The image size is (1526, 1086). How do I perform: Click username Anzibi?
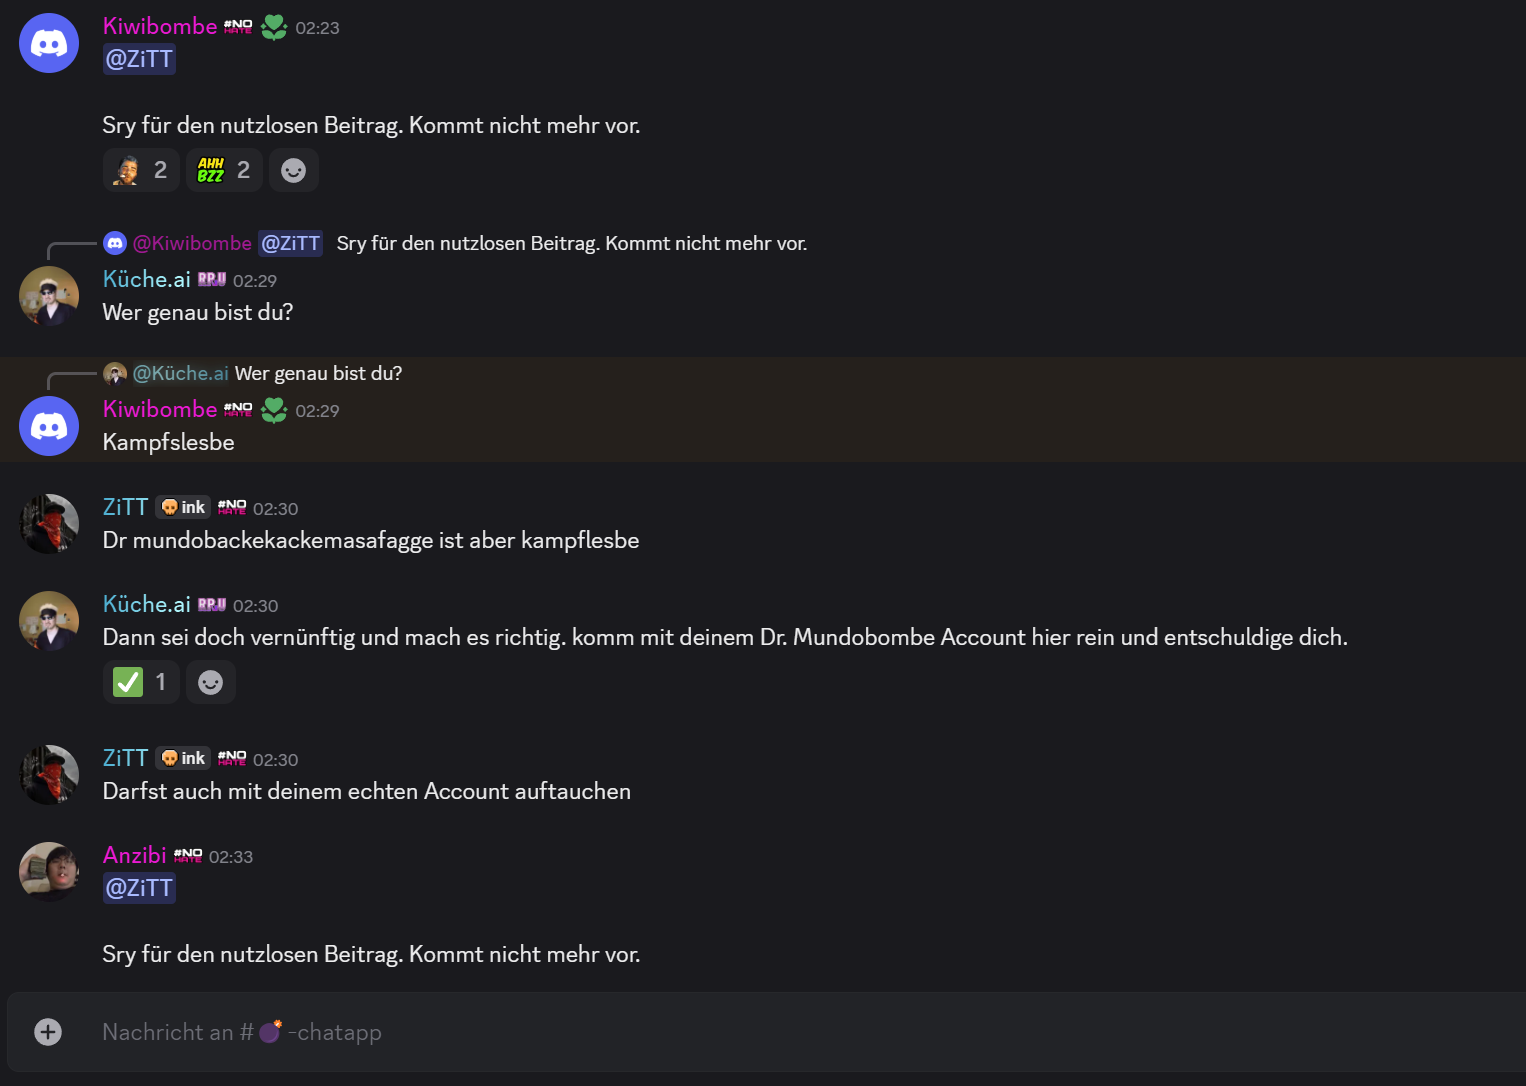click(x=134, y=855)
